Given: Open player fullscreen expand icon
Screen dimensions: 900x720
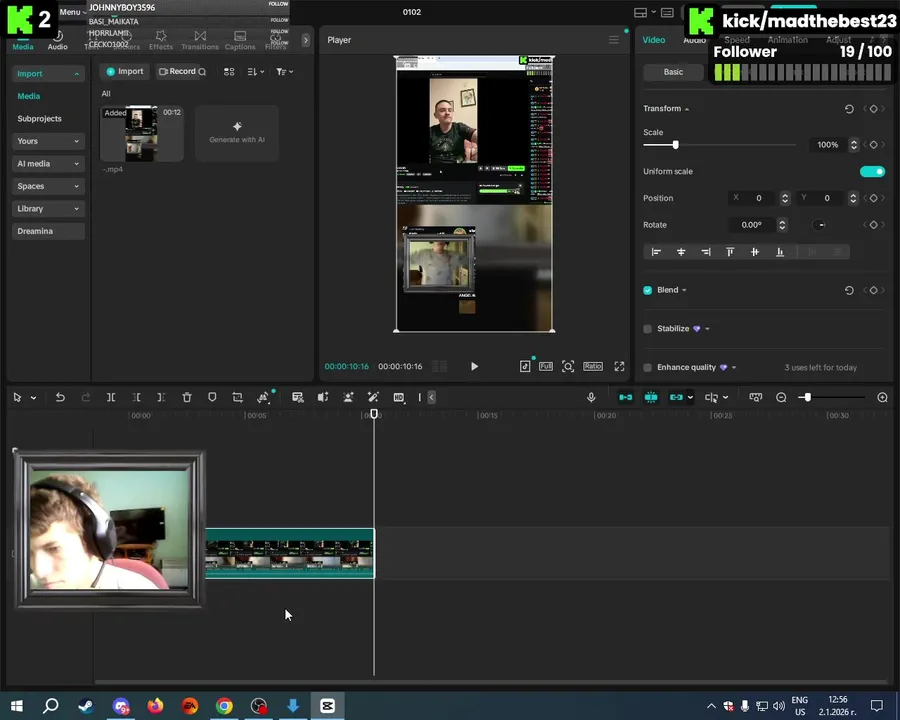Looking at the screenshot, I should tap(619, 366).
